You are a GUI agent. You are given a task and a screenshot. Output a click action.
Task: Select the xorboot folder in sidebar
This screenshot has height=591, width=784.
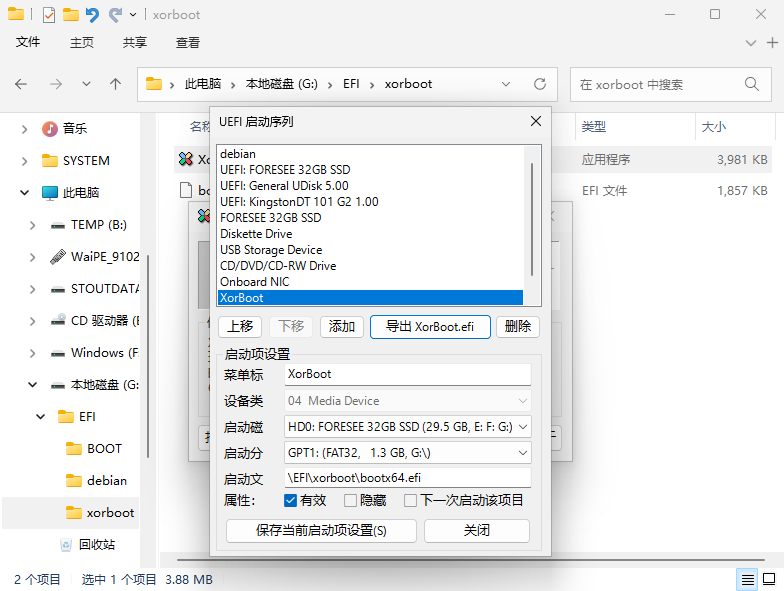point(100,512)
